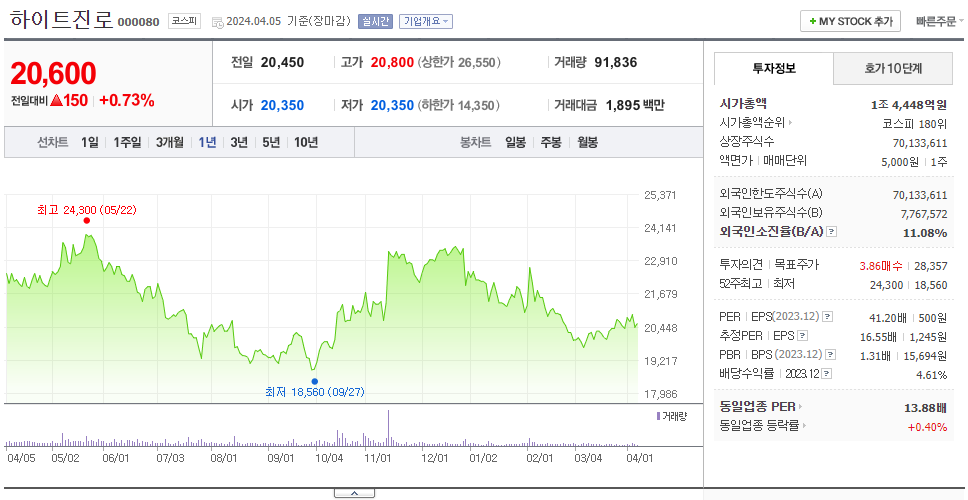Viewport: 968px width, 500px height.
Task: Click the stock code 000080
Action: 138,22
